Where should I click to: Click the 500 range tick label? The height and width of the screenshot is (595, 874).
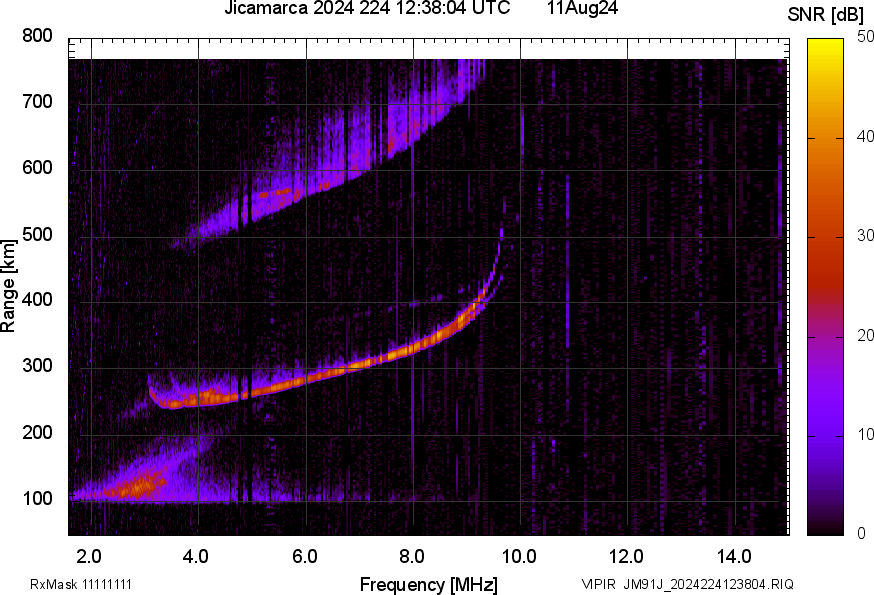tap(37, 234)
